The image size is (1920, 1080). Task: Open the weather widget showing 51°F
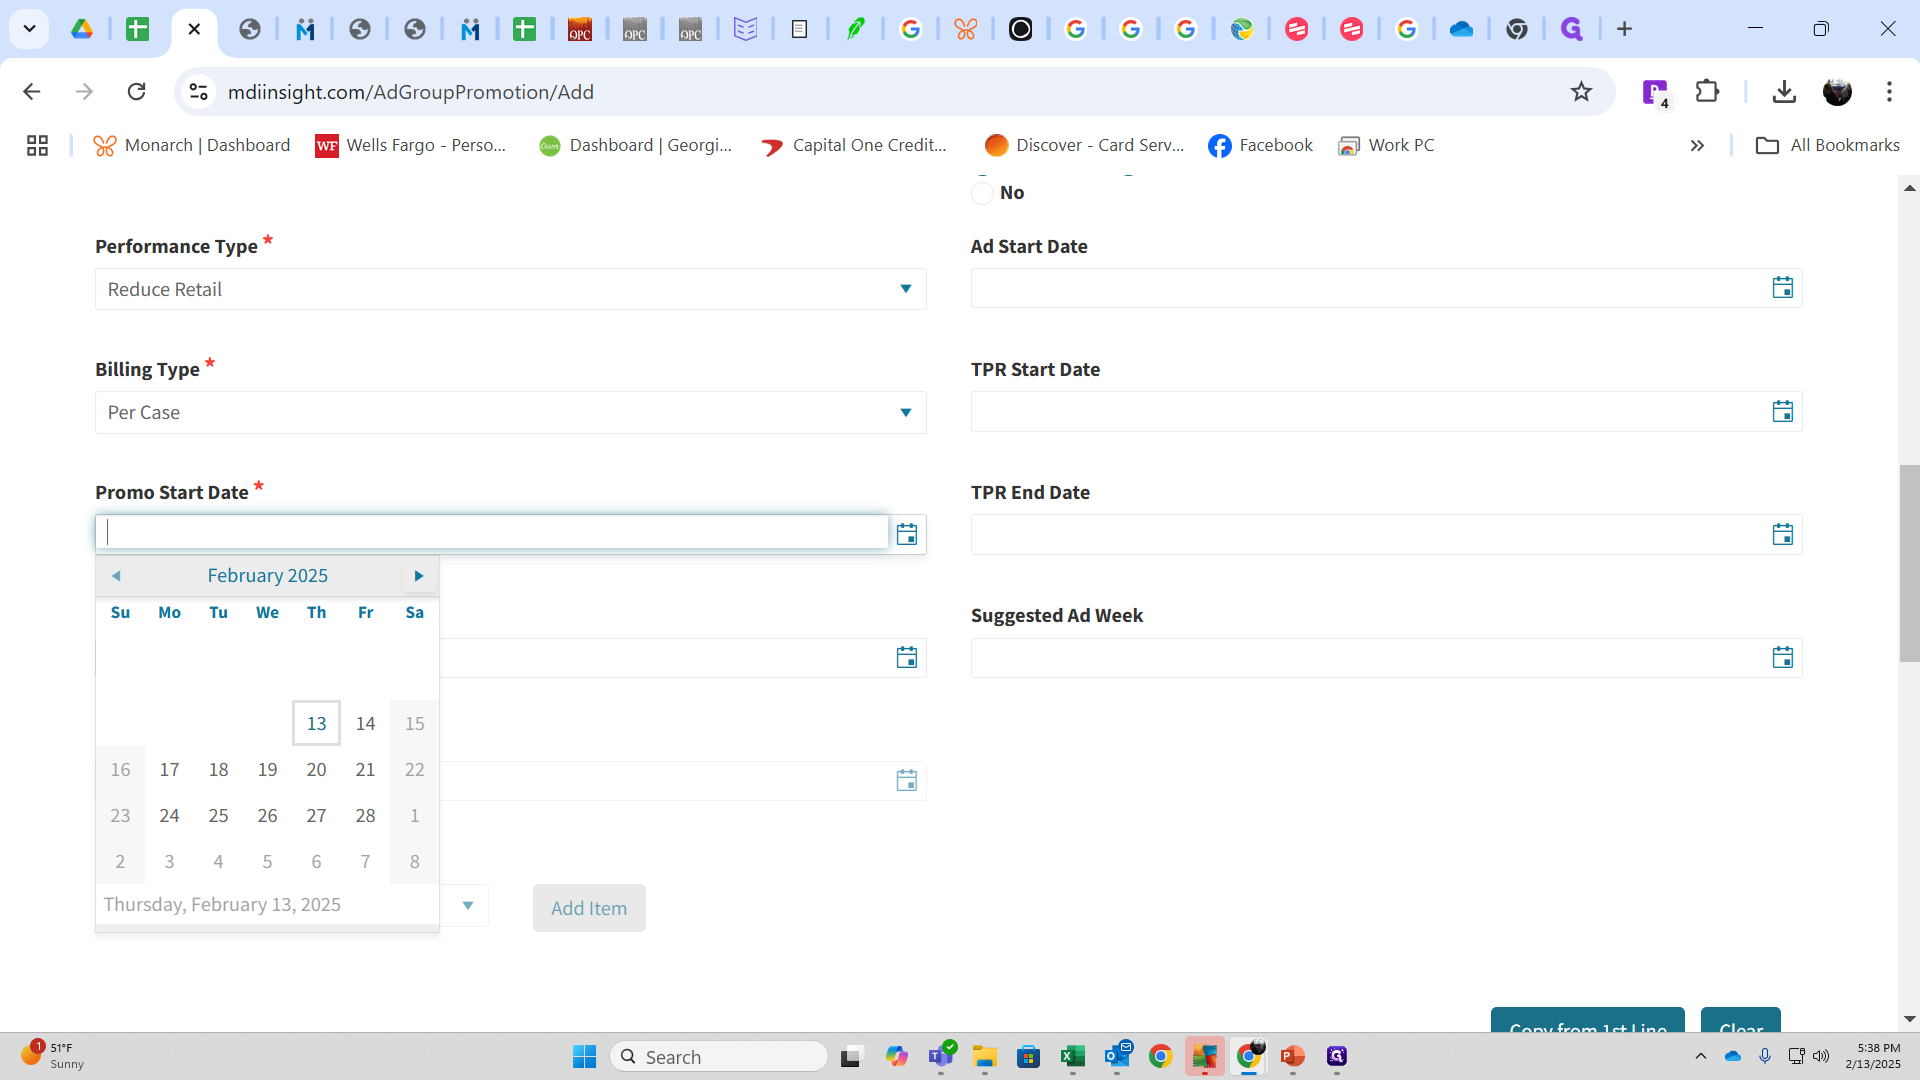point(53,1056)
